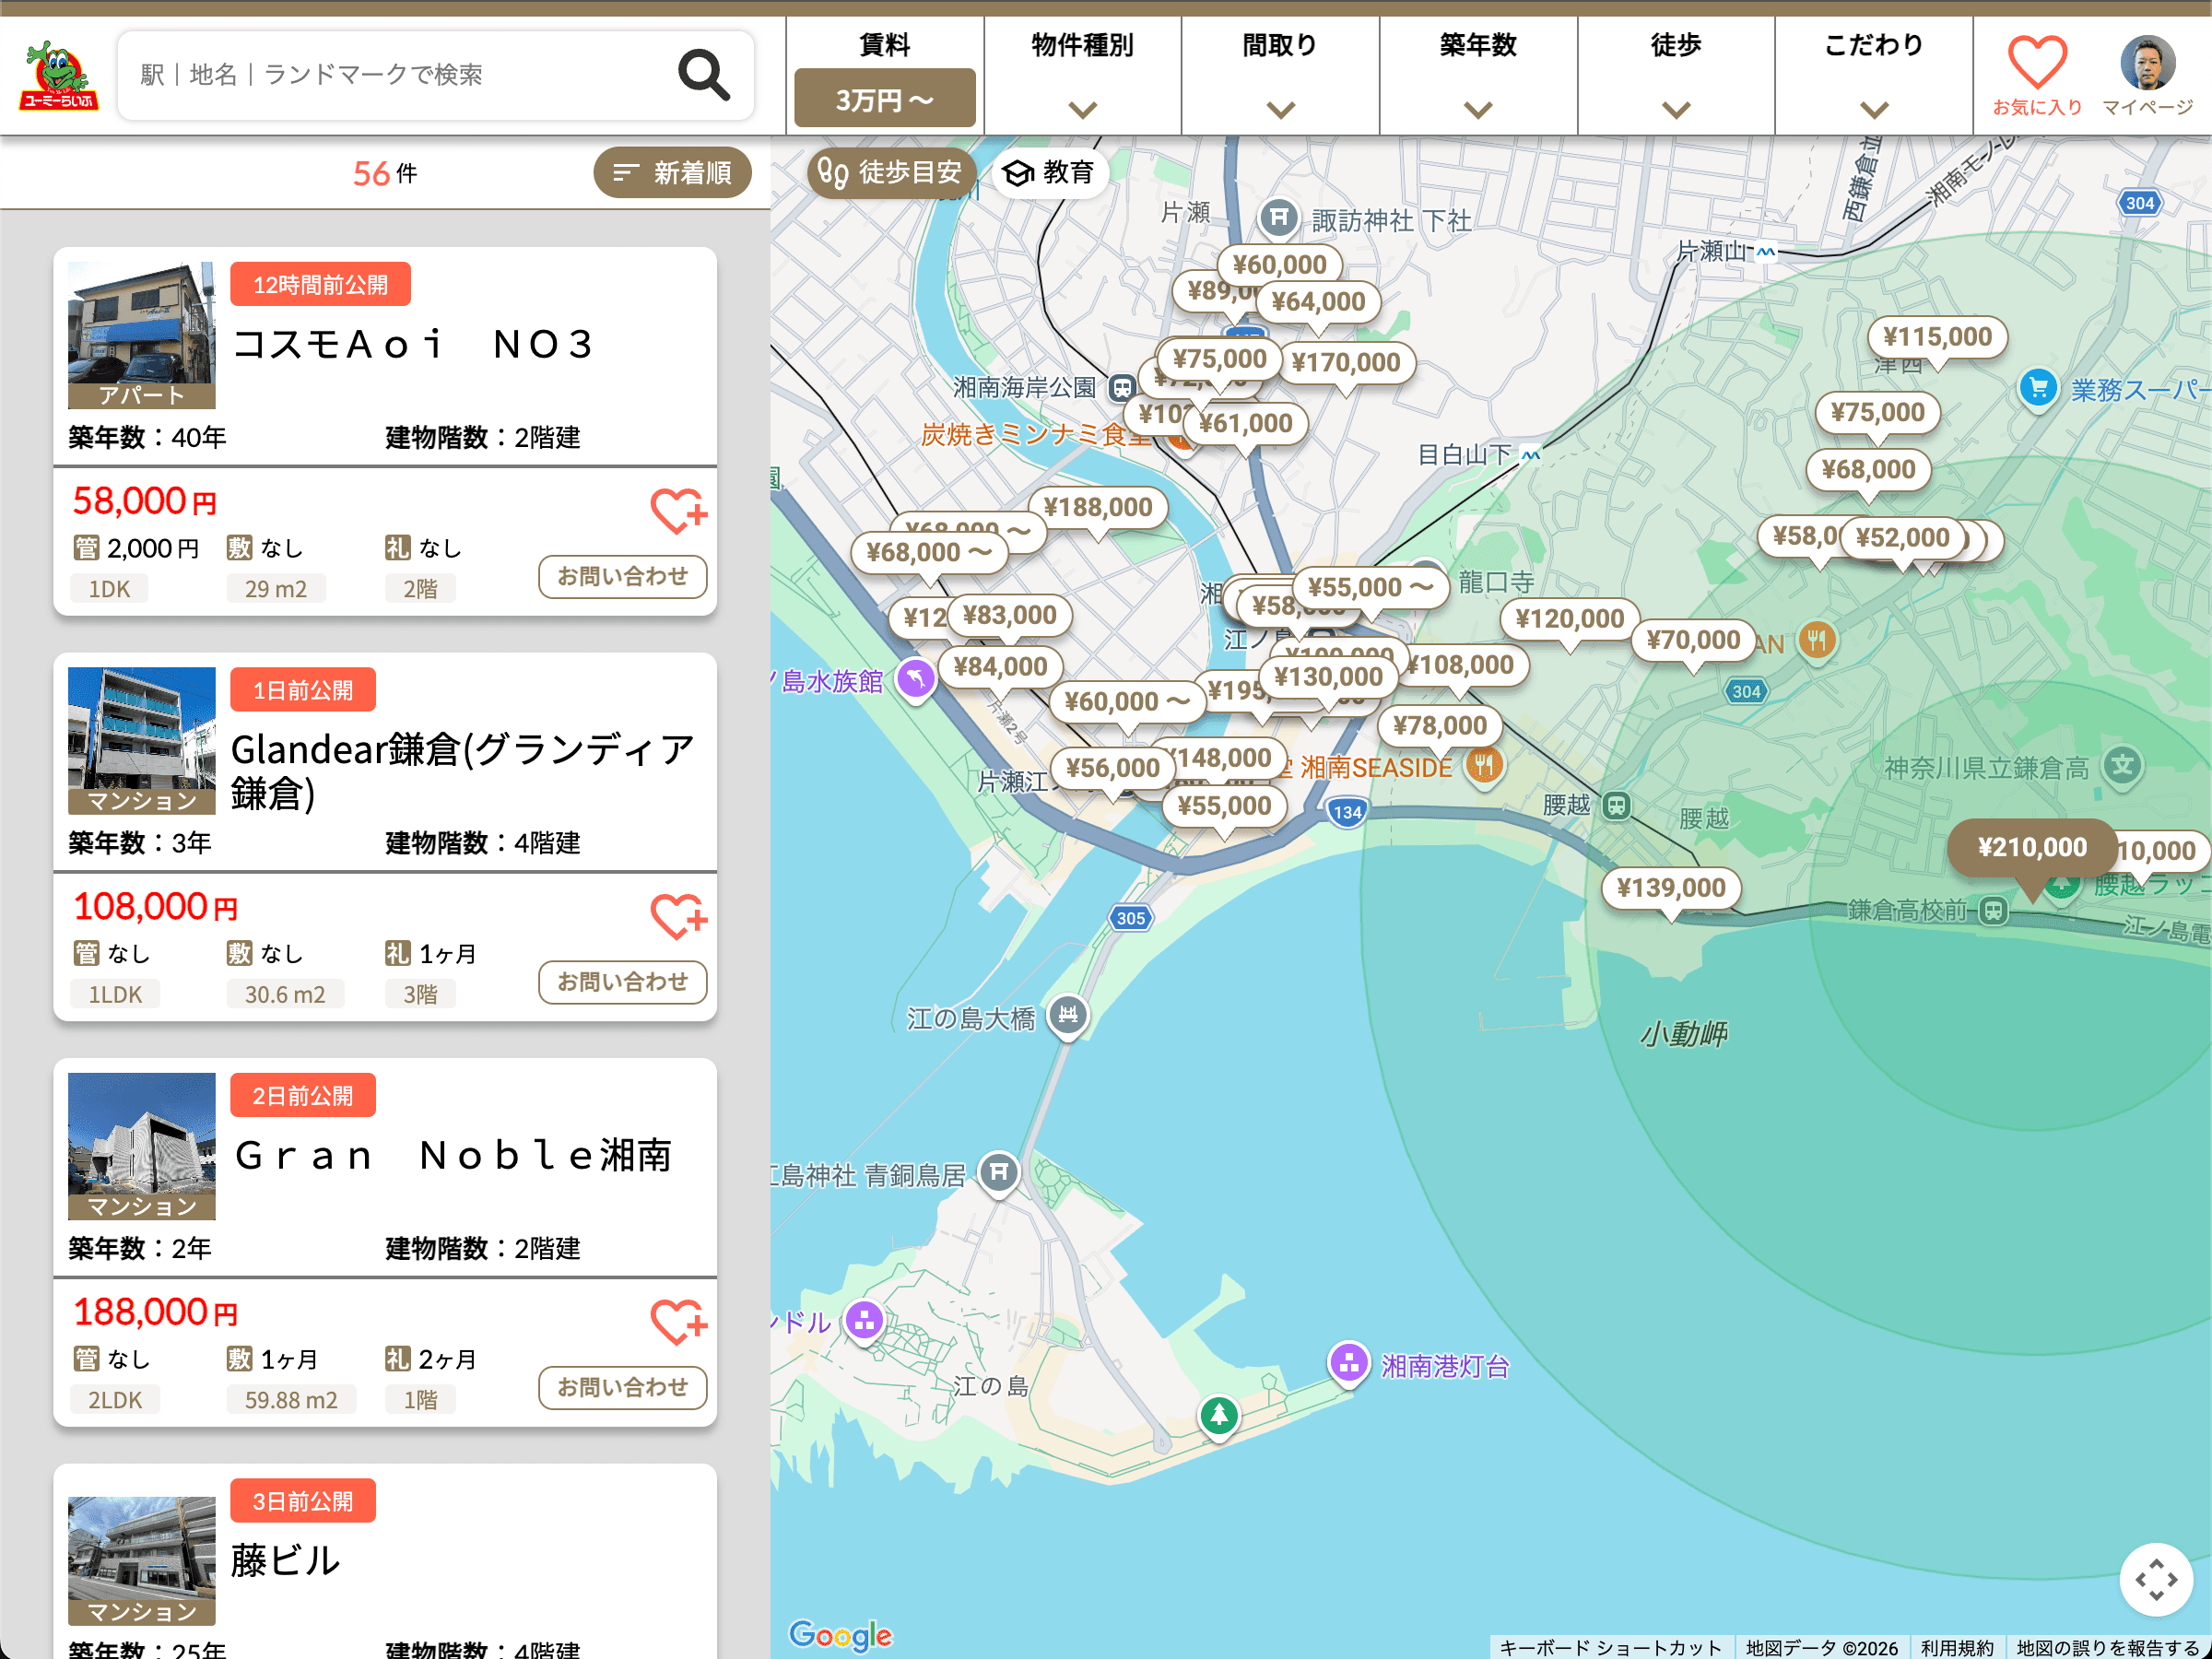2212x1659 pixels.
Task: Open the 物件種別 filter dropdown
Action: point(1083,75)
